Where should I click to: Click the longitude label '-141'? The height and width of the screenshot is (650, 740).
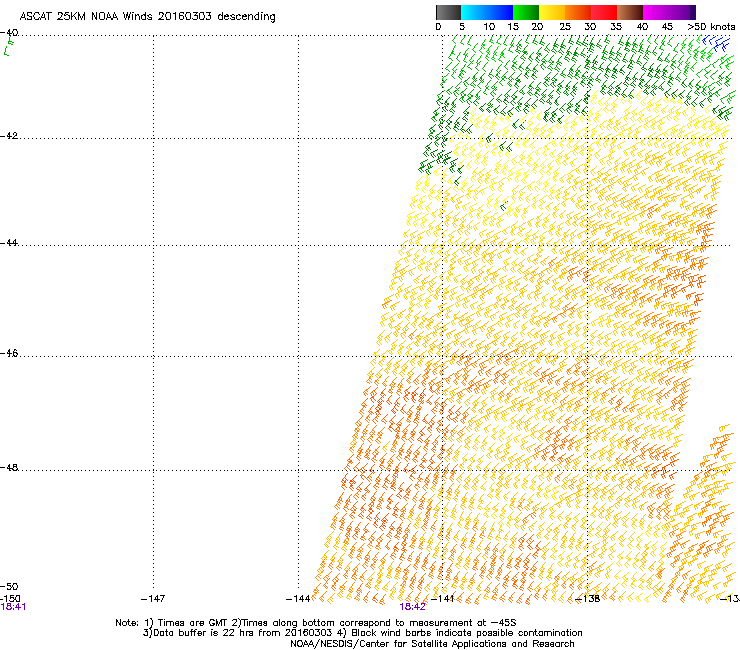[442, 599]
